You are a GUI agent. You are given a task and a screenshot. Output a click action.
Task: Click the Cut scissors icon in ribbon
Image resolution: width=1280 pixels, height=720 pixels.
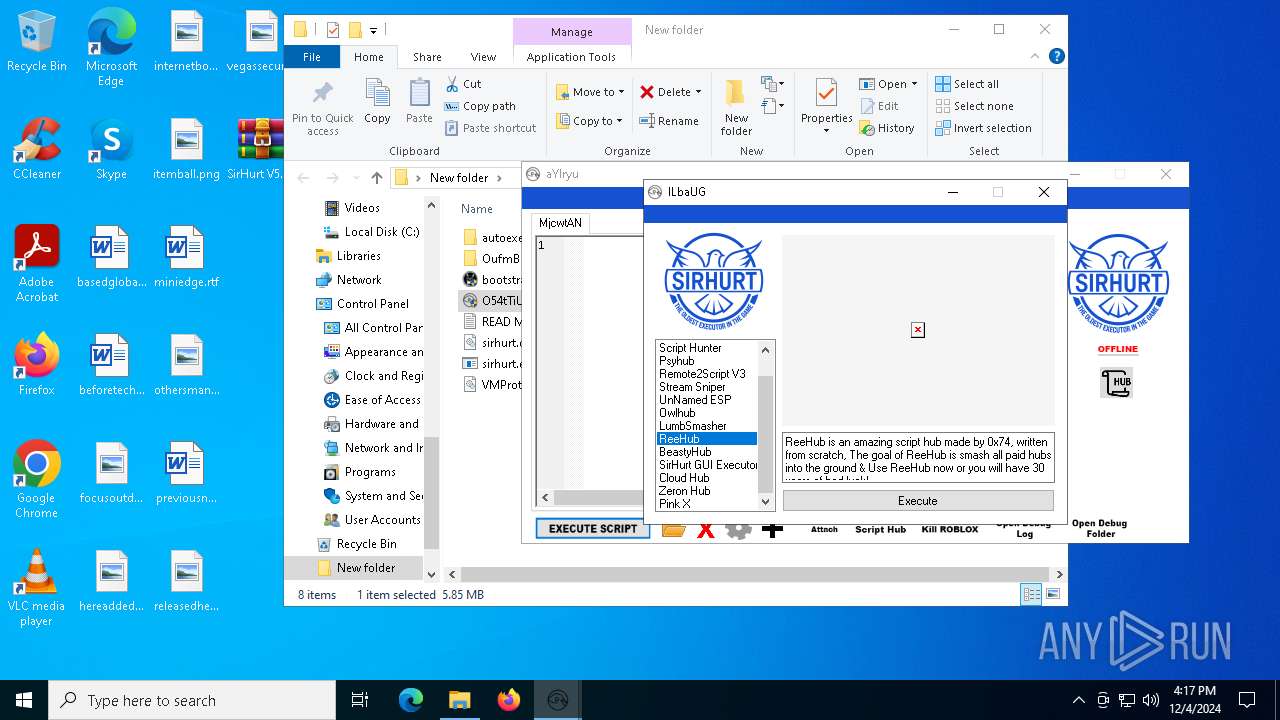point(452,84)
